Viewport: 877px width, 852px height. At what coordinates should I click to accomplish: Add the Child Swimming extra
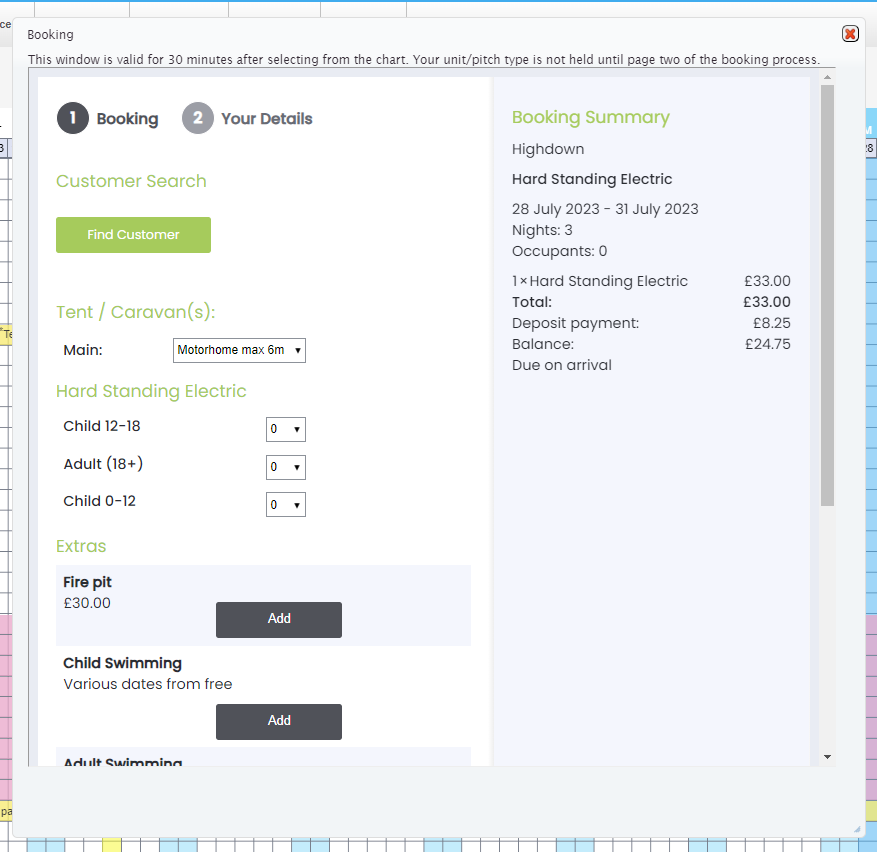279,721
